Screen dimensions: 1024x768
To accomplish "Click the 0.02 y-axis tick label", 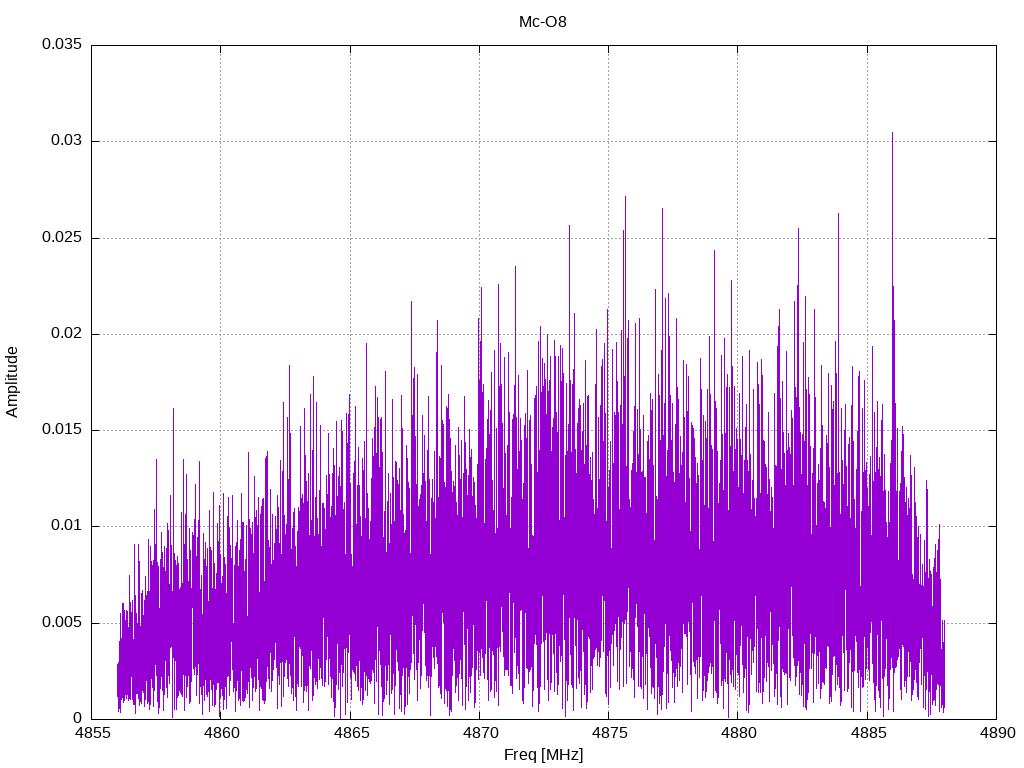I will pyautogui.click(x=65, y=334).
